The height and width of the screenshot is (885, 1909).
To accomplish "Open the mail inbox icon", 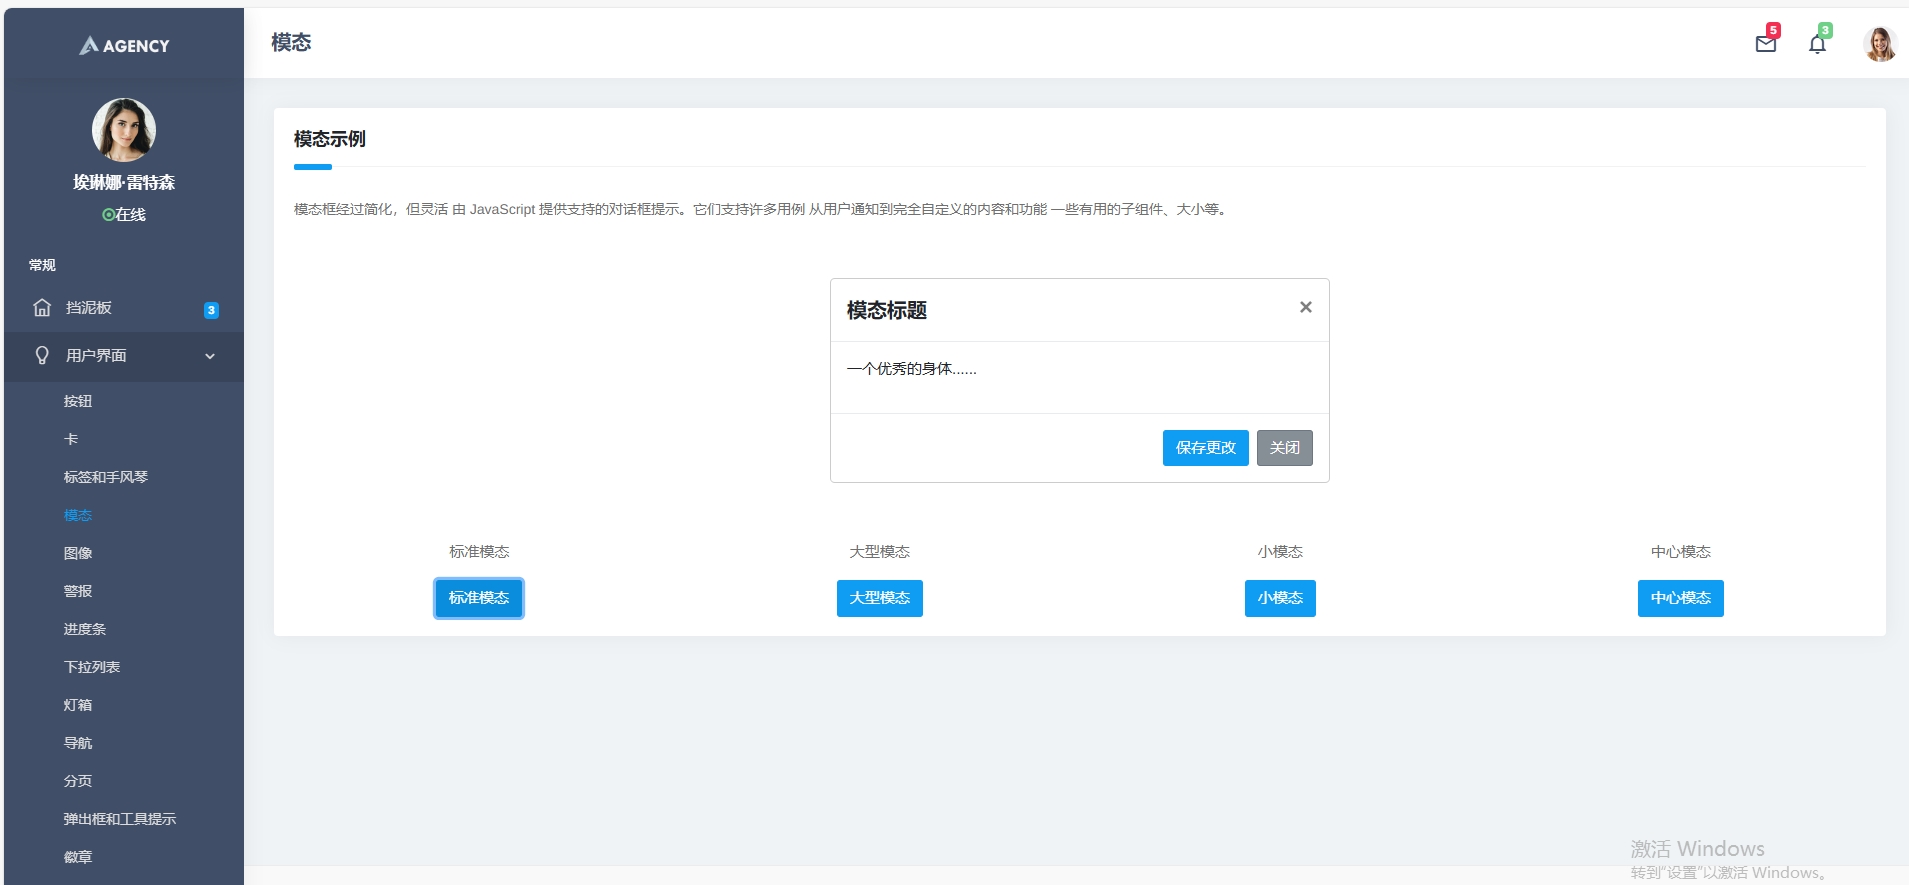I will [x=1765, y=43].
